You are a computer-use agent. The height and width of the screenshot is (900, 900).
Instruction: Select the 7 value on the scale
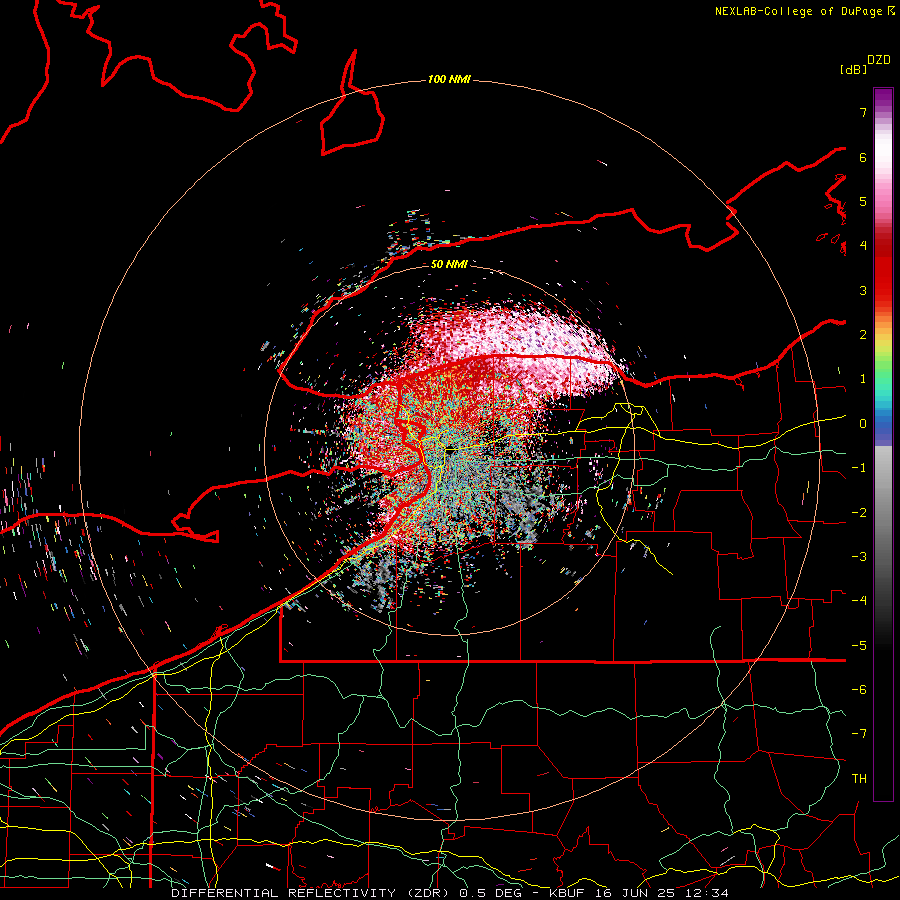click(863, 112)
